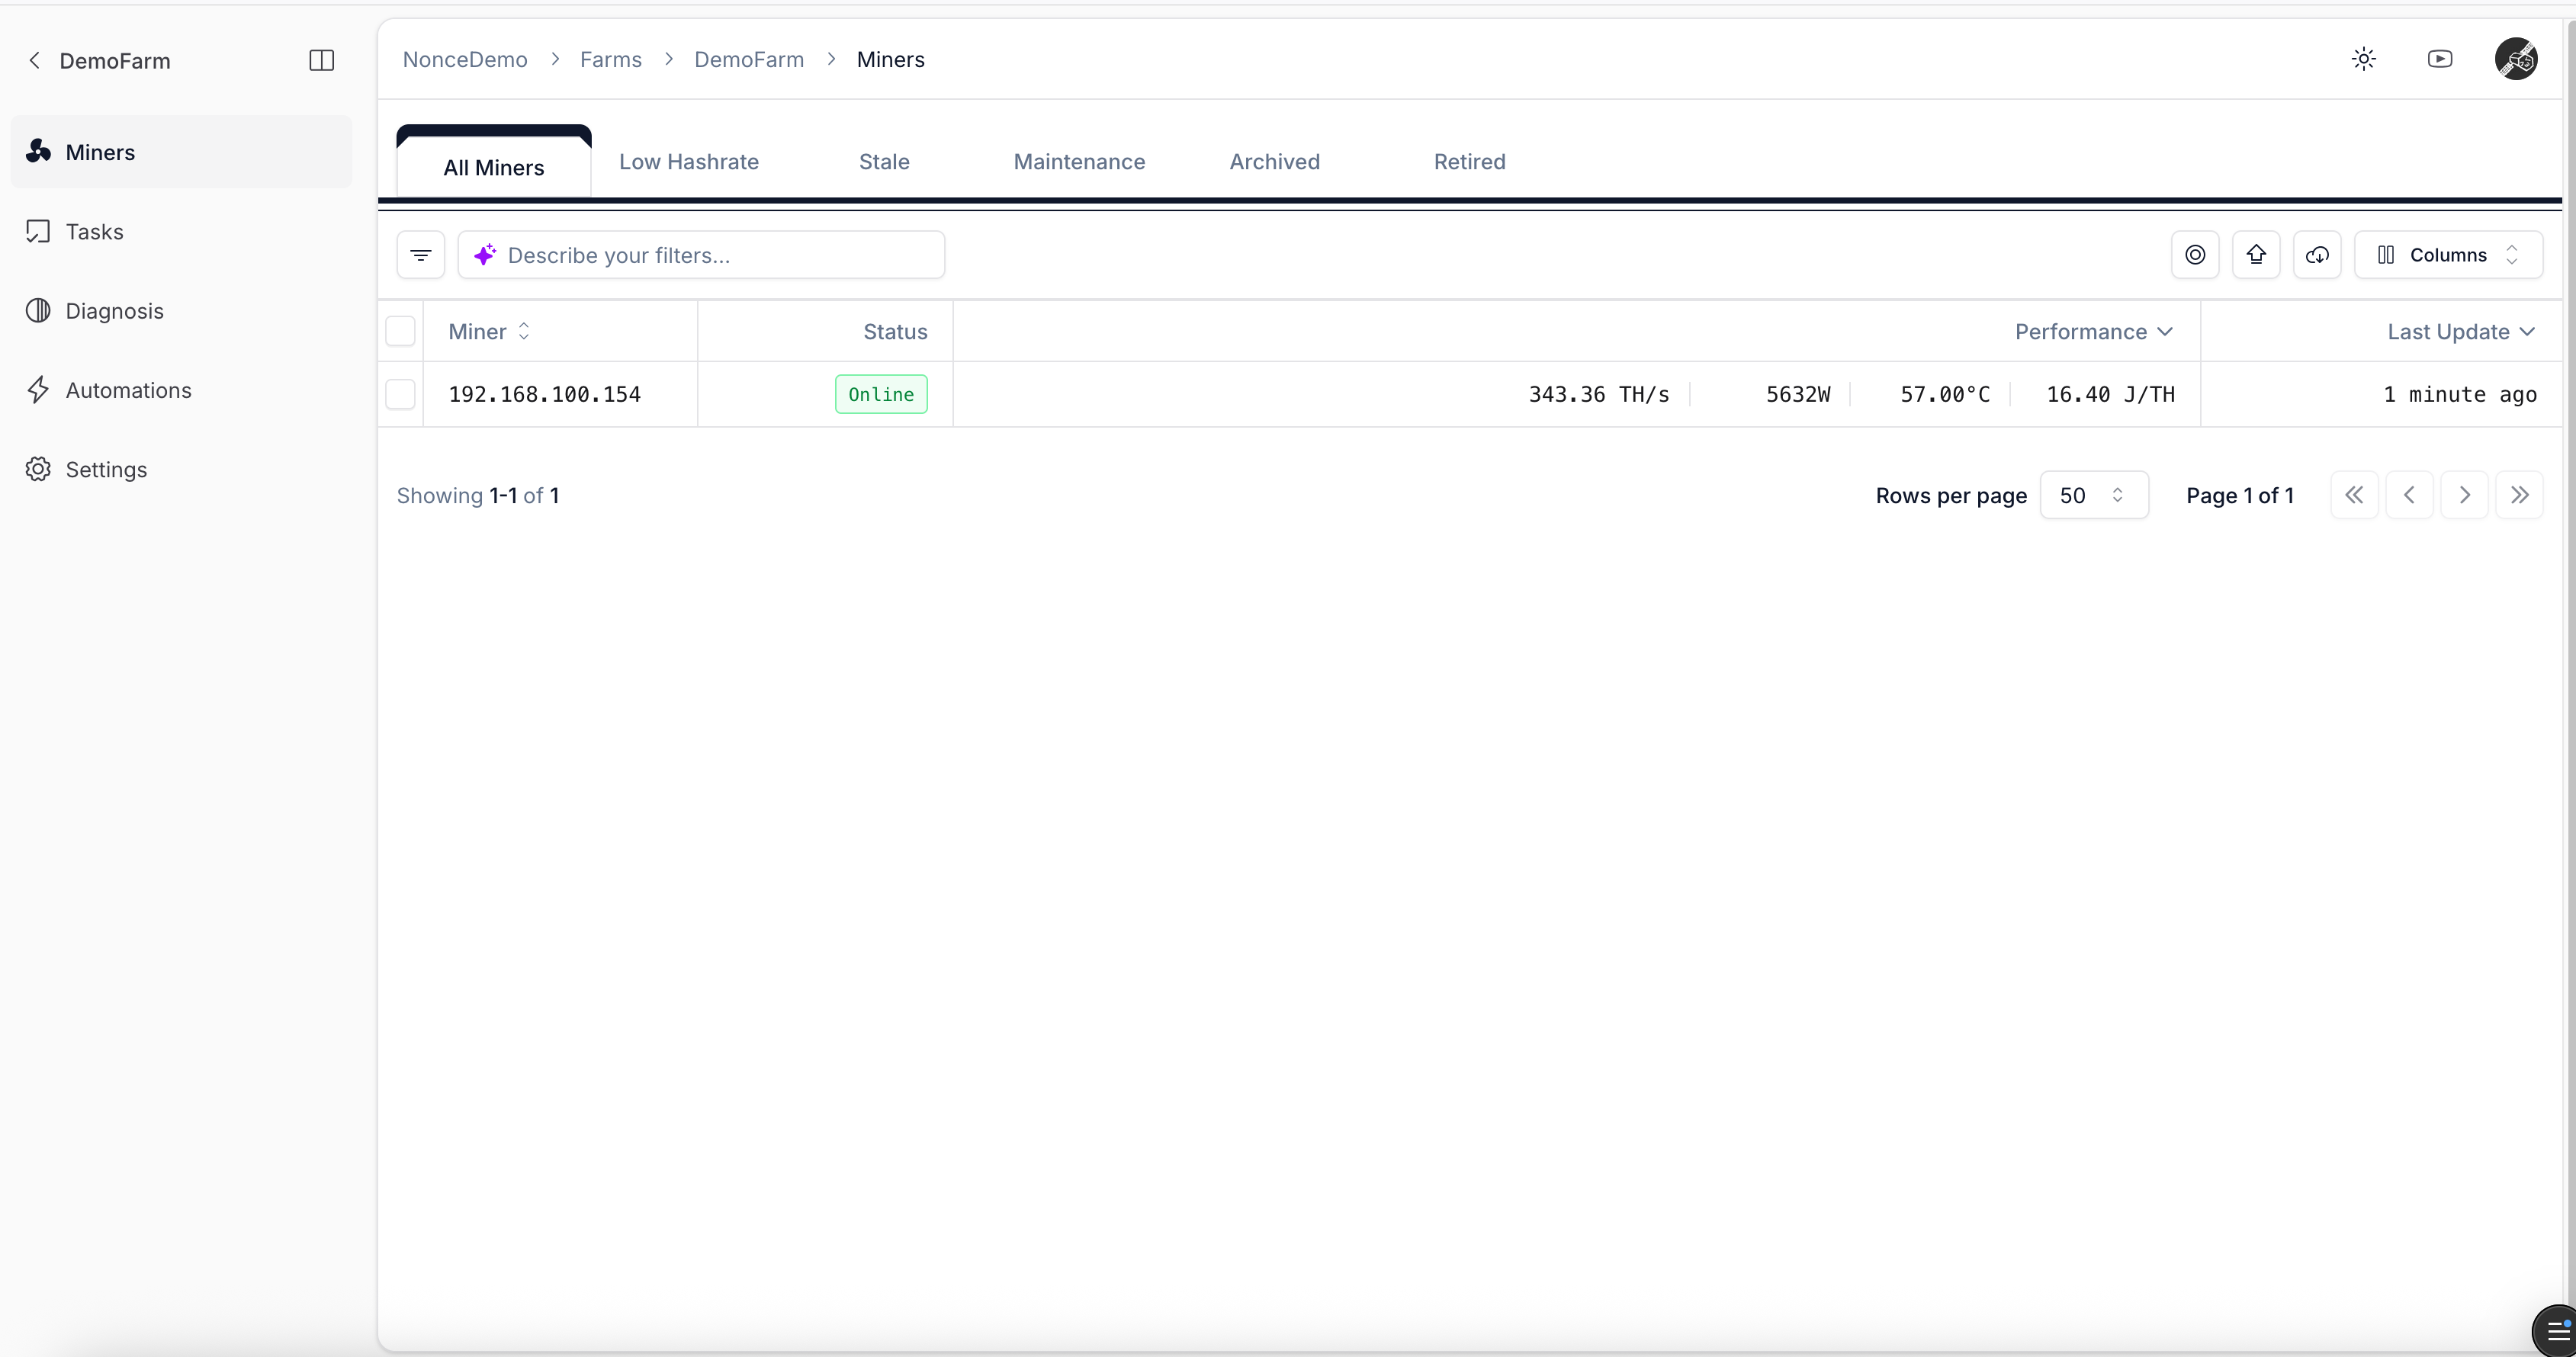Sort the table by Miner column
The width and height of the screenshot is (2576, 1357).
tap(489, 331)
